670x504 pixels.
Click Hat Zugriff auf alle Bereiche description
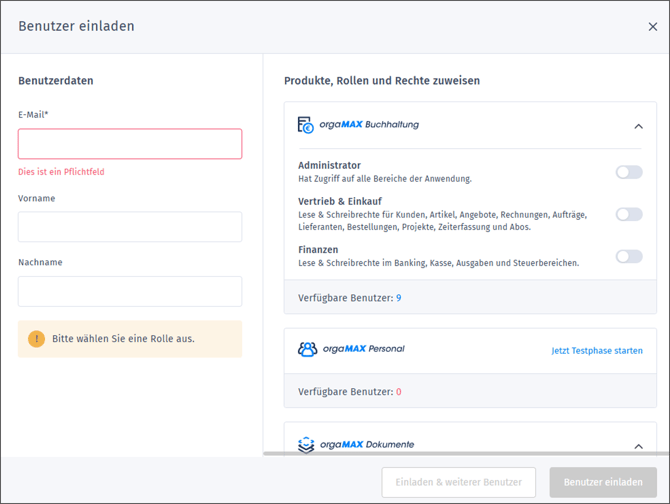tap(385, 179)
